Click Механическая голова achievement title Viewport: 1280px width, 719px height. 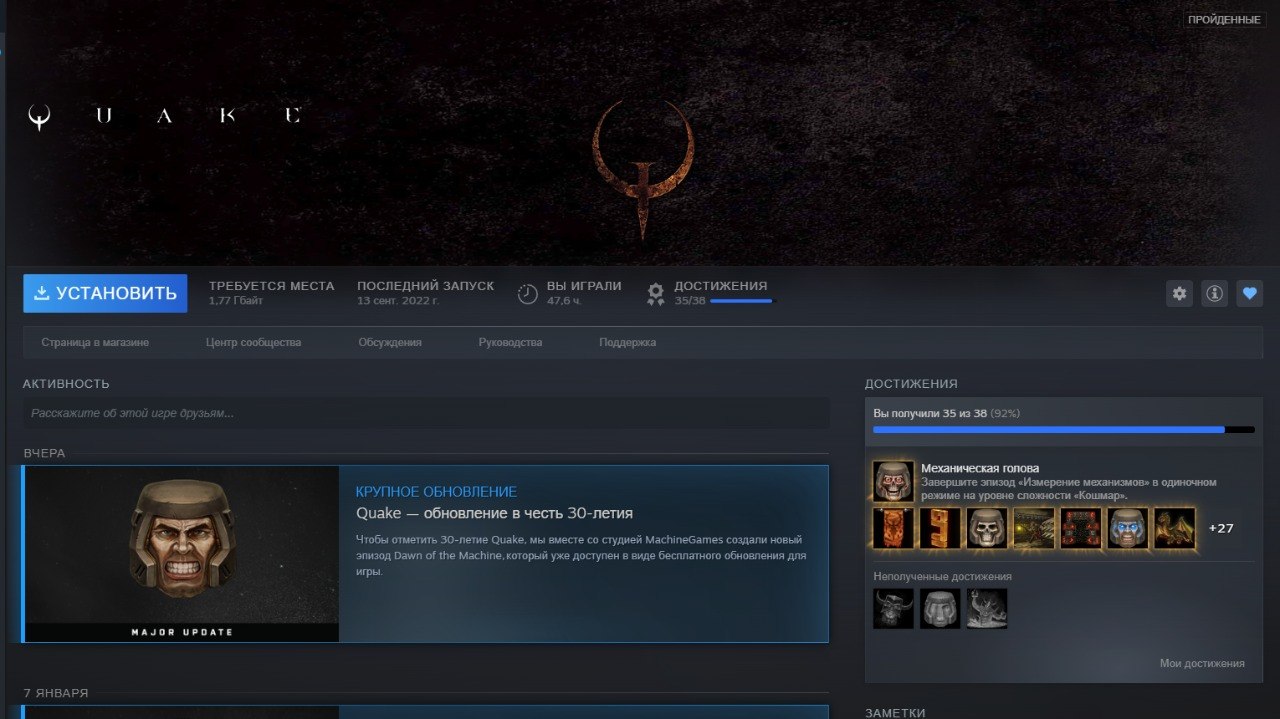click(x=980, y=468)
